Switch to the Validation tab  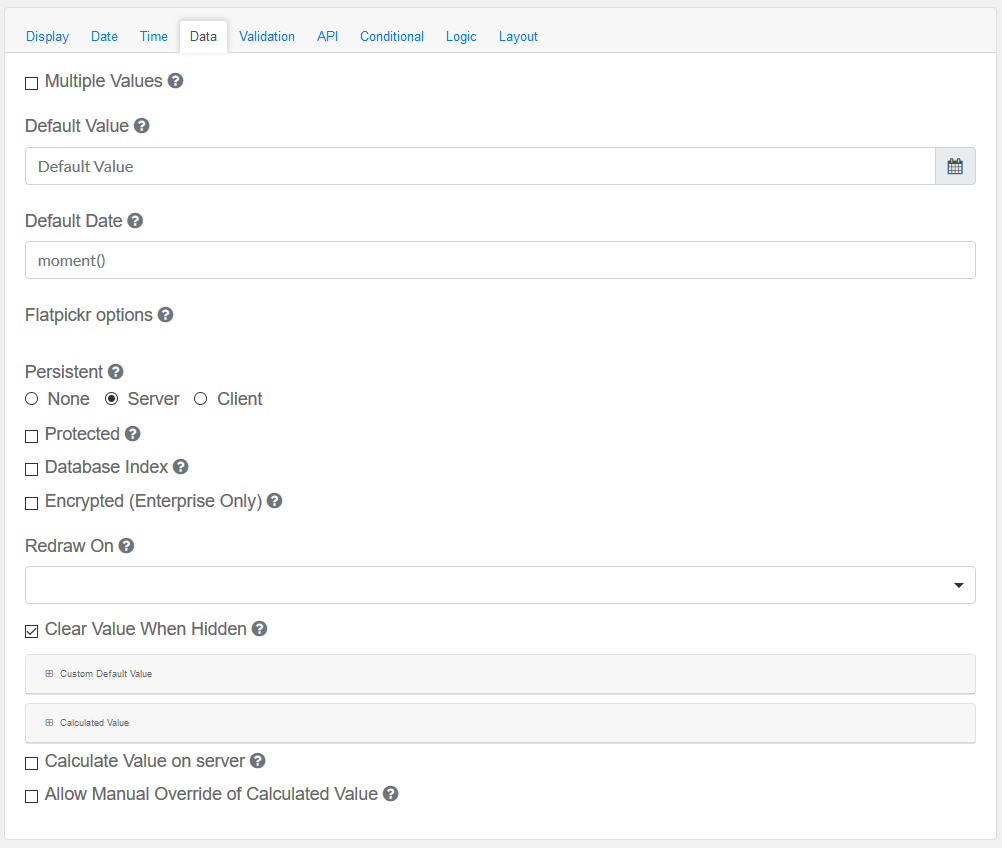coord(267,36)
